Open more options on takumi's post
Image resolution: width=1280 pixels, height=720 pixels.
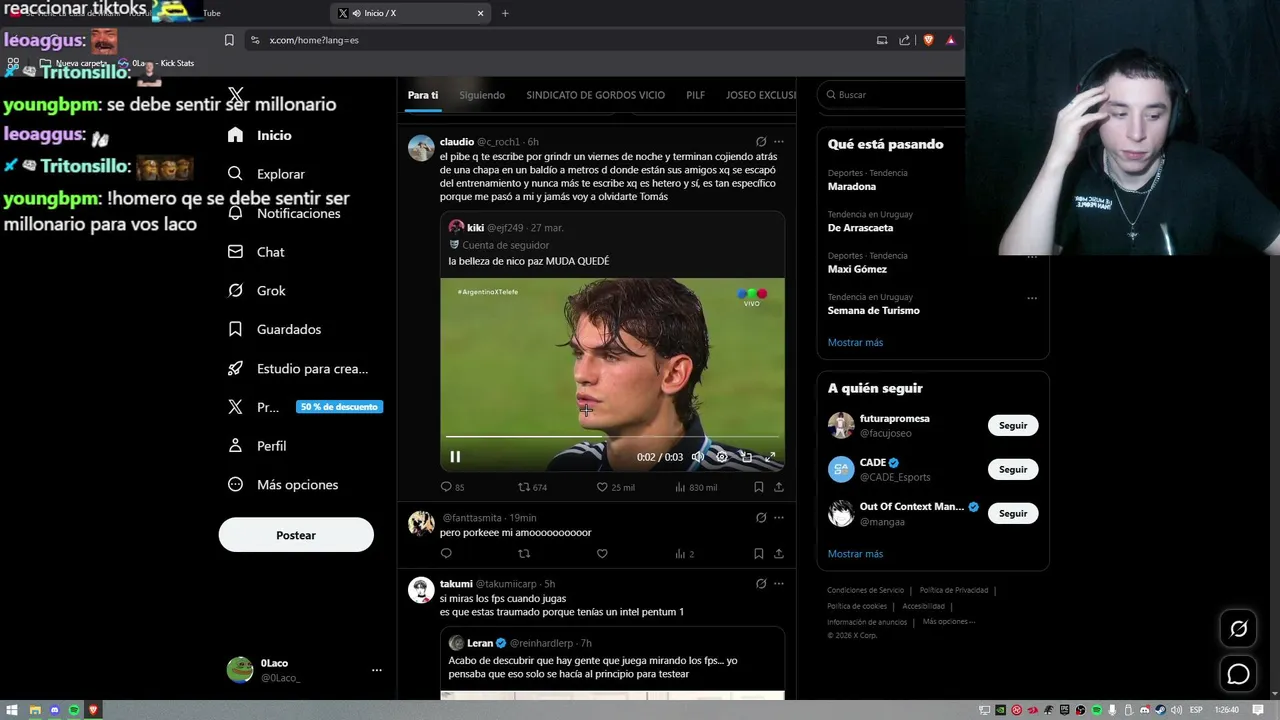click(x=779, y=584)
